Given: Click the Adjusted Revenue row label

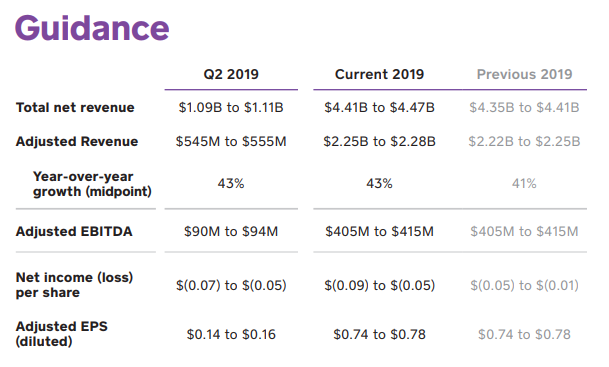Looking at the screenshot, I should point(77,141).
